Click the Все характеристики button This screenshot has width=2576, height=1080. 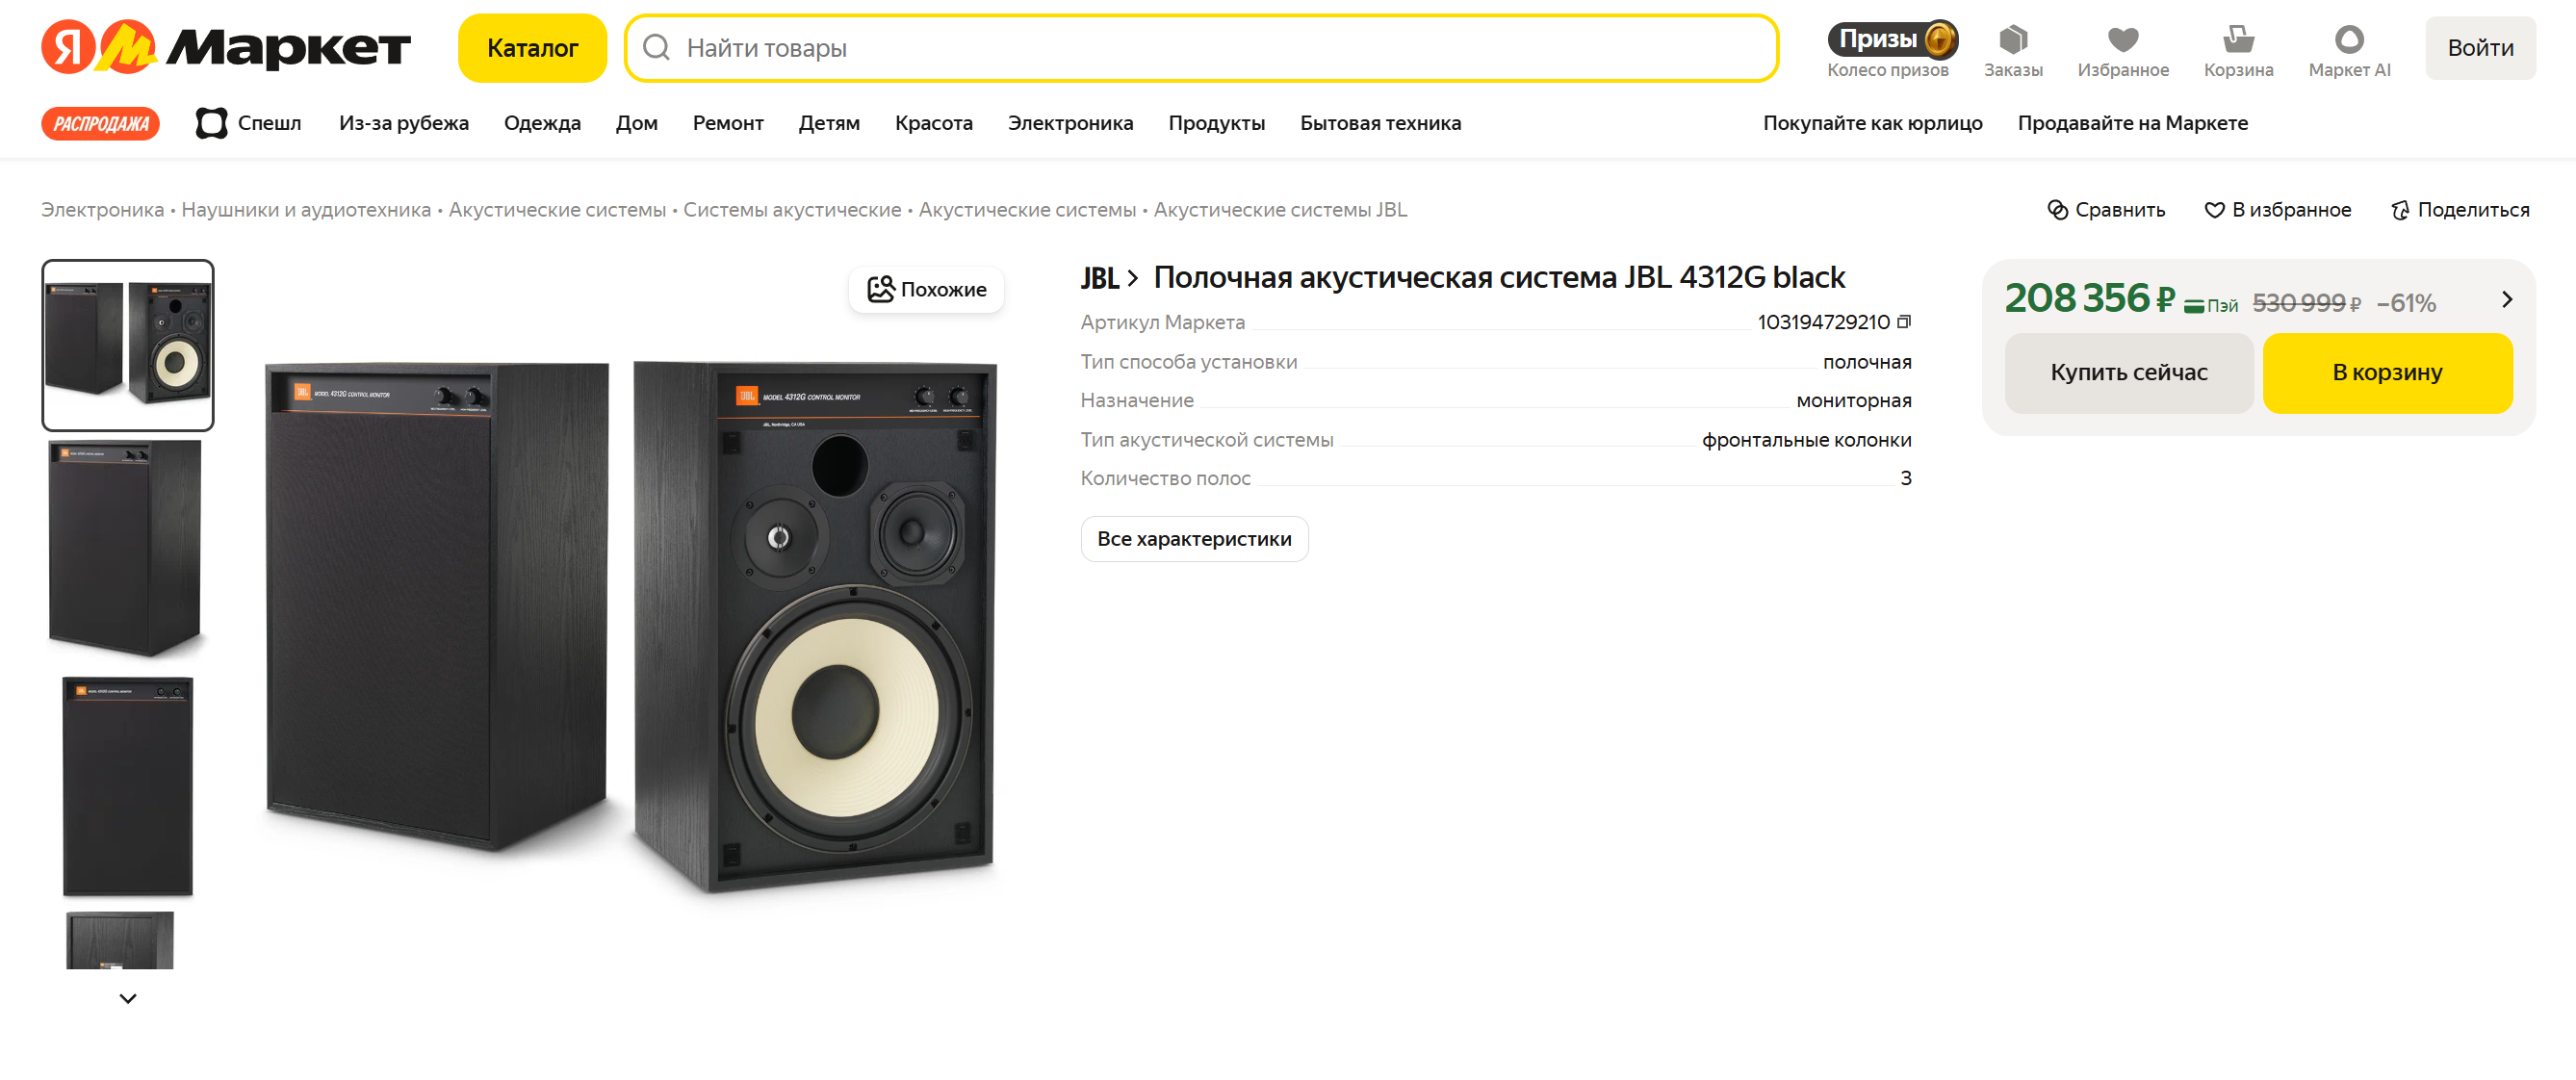click(x=1194, y=539)
